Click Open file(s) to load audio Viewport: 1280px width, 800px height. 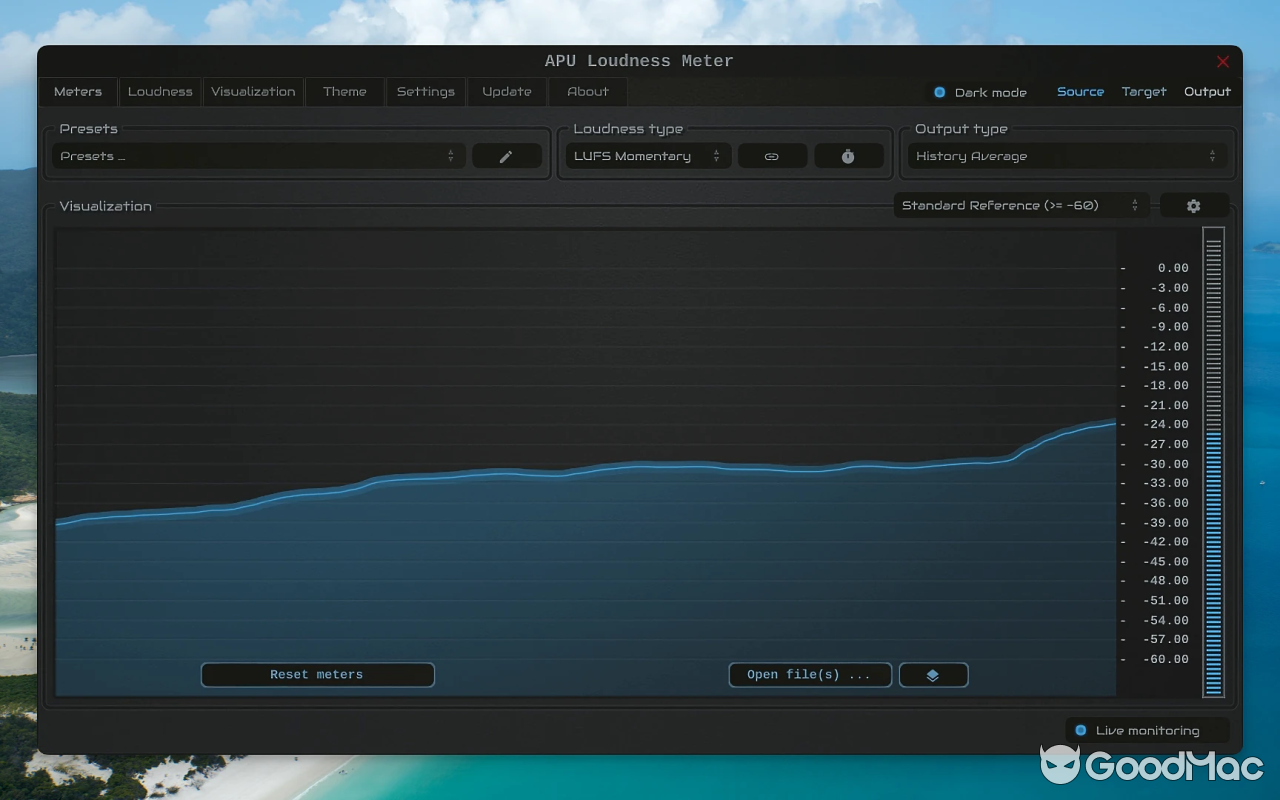tap(809, 674)
